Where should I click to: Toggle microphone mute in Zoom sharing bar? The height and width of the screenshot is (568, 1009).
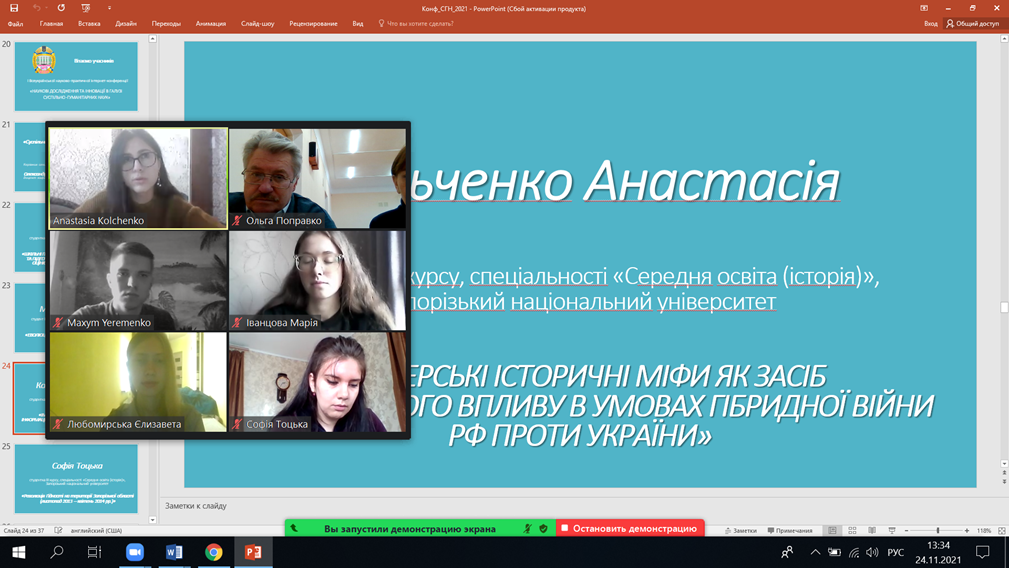coord(527,528)
